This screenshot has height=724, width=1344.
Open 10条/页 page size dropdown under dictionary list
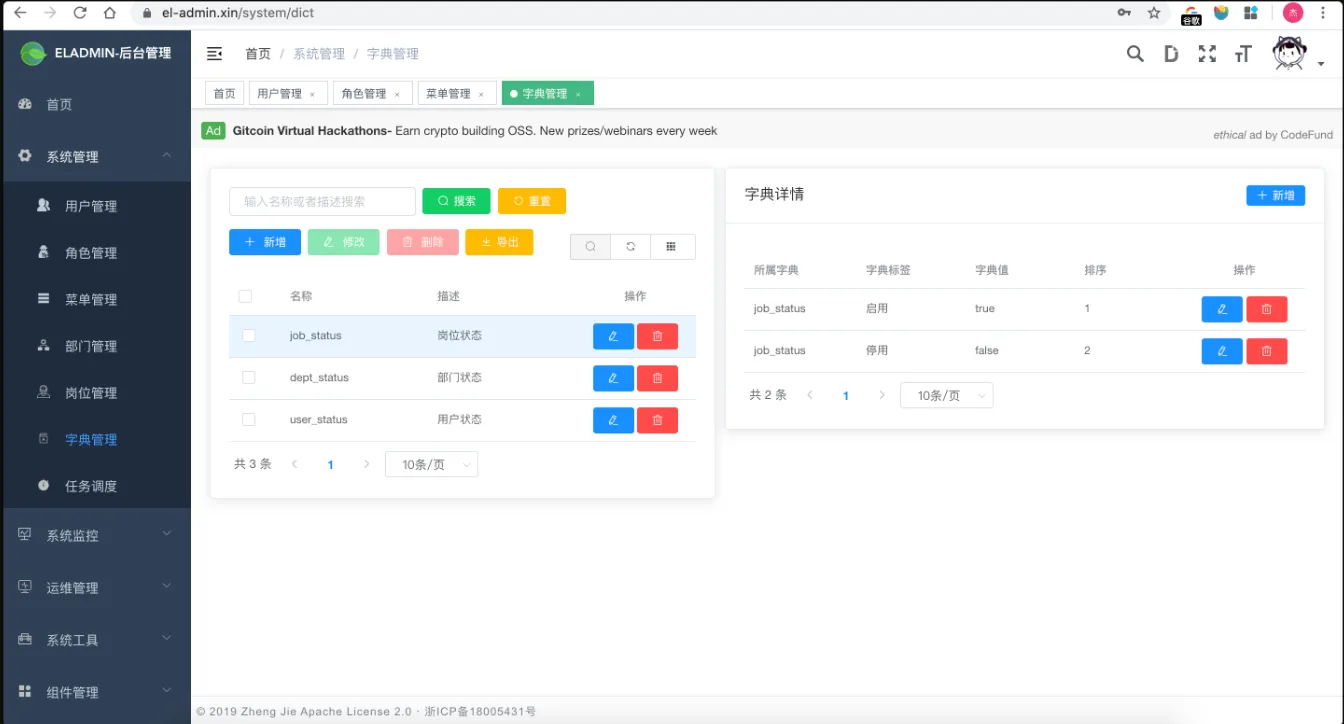coord(431,464)
